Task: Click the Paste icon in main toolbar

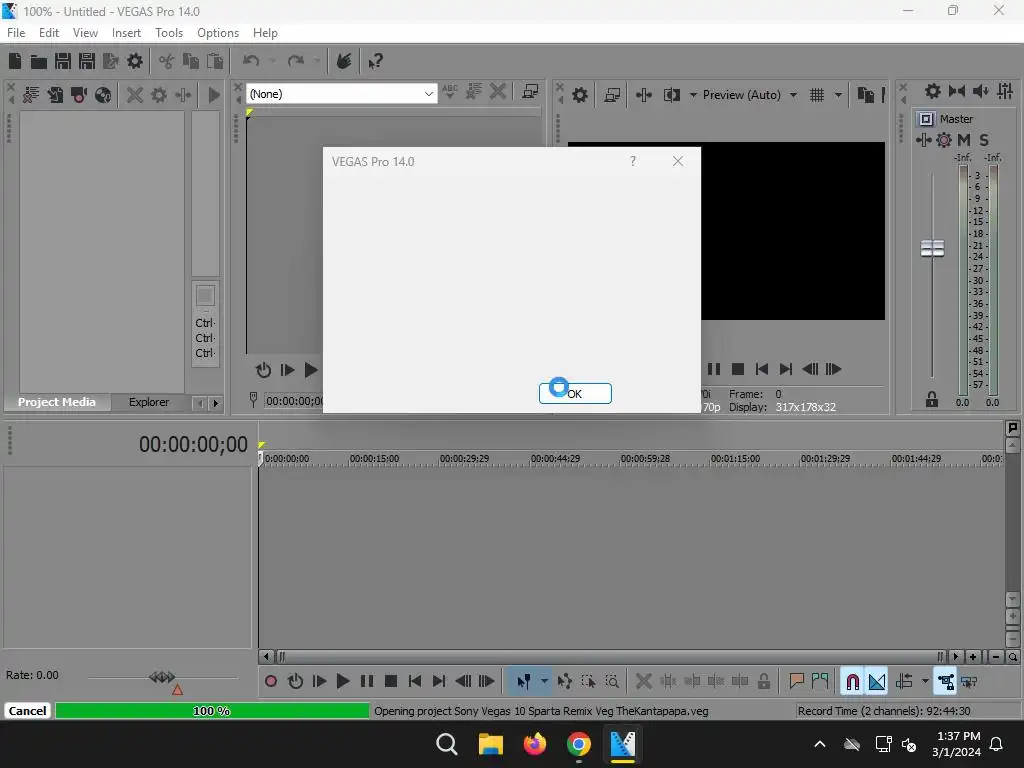Action: point(215,61)
